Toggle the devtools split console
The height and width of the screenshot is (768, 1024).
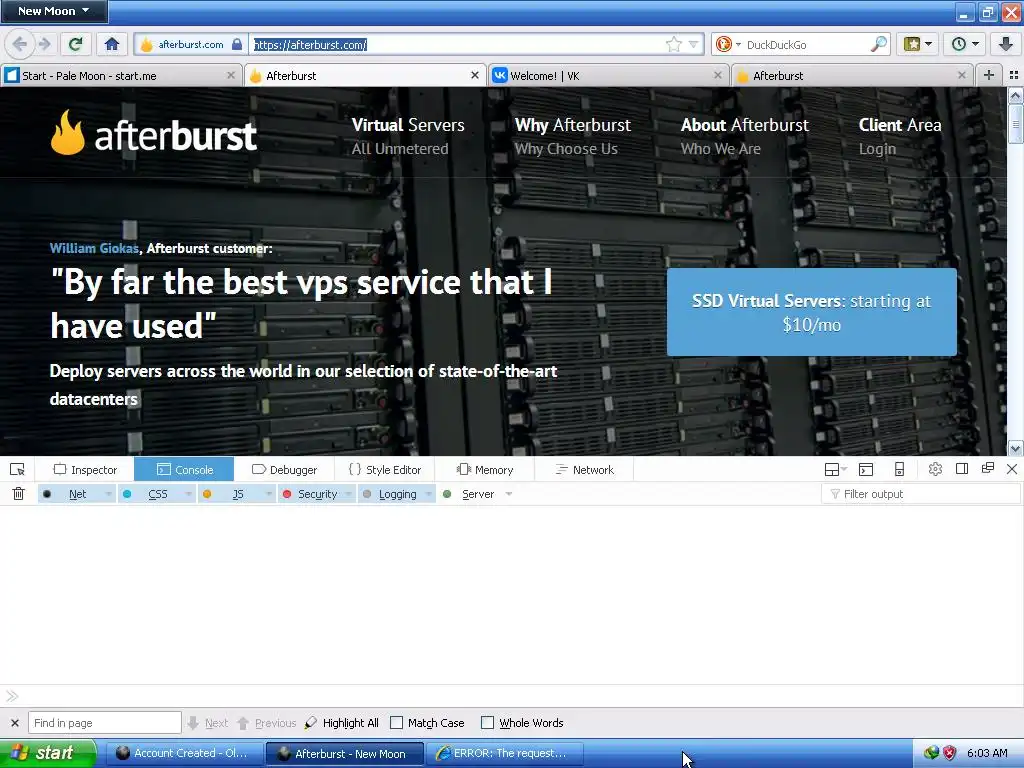(866, 470)
